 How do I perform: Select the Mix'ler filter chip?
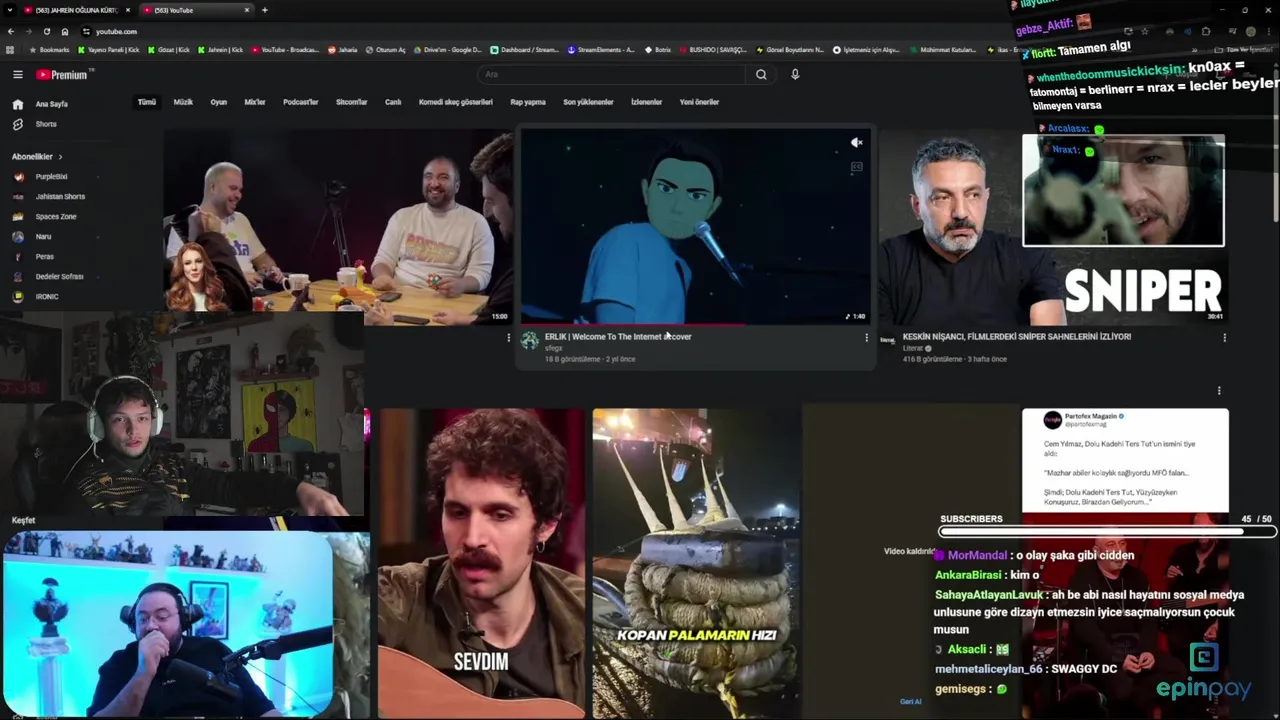pyautogui.click(x=255, y=102)
